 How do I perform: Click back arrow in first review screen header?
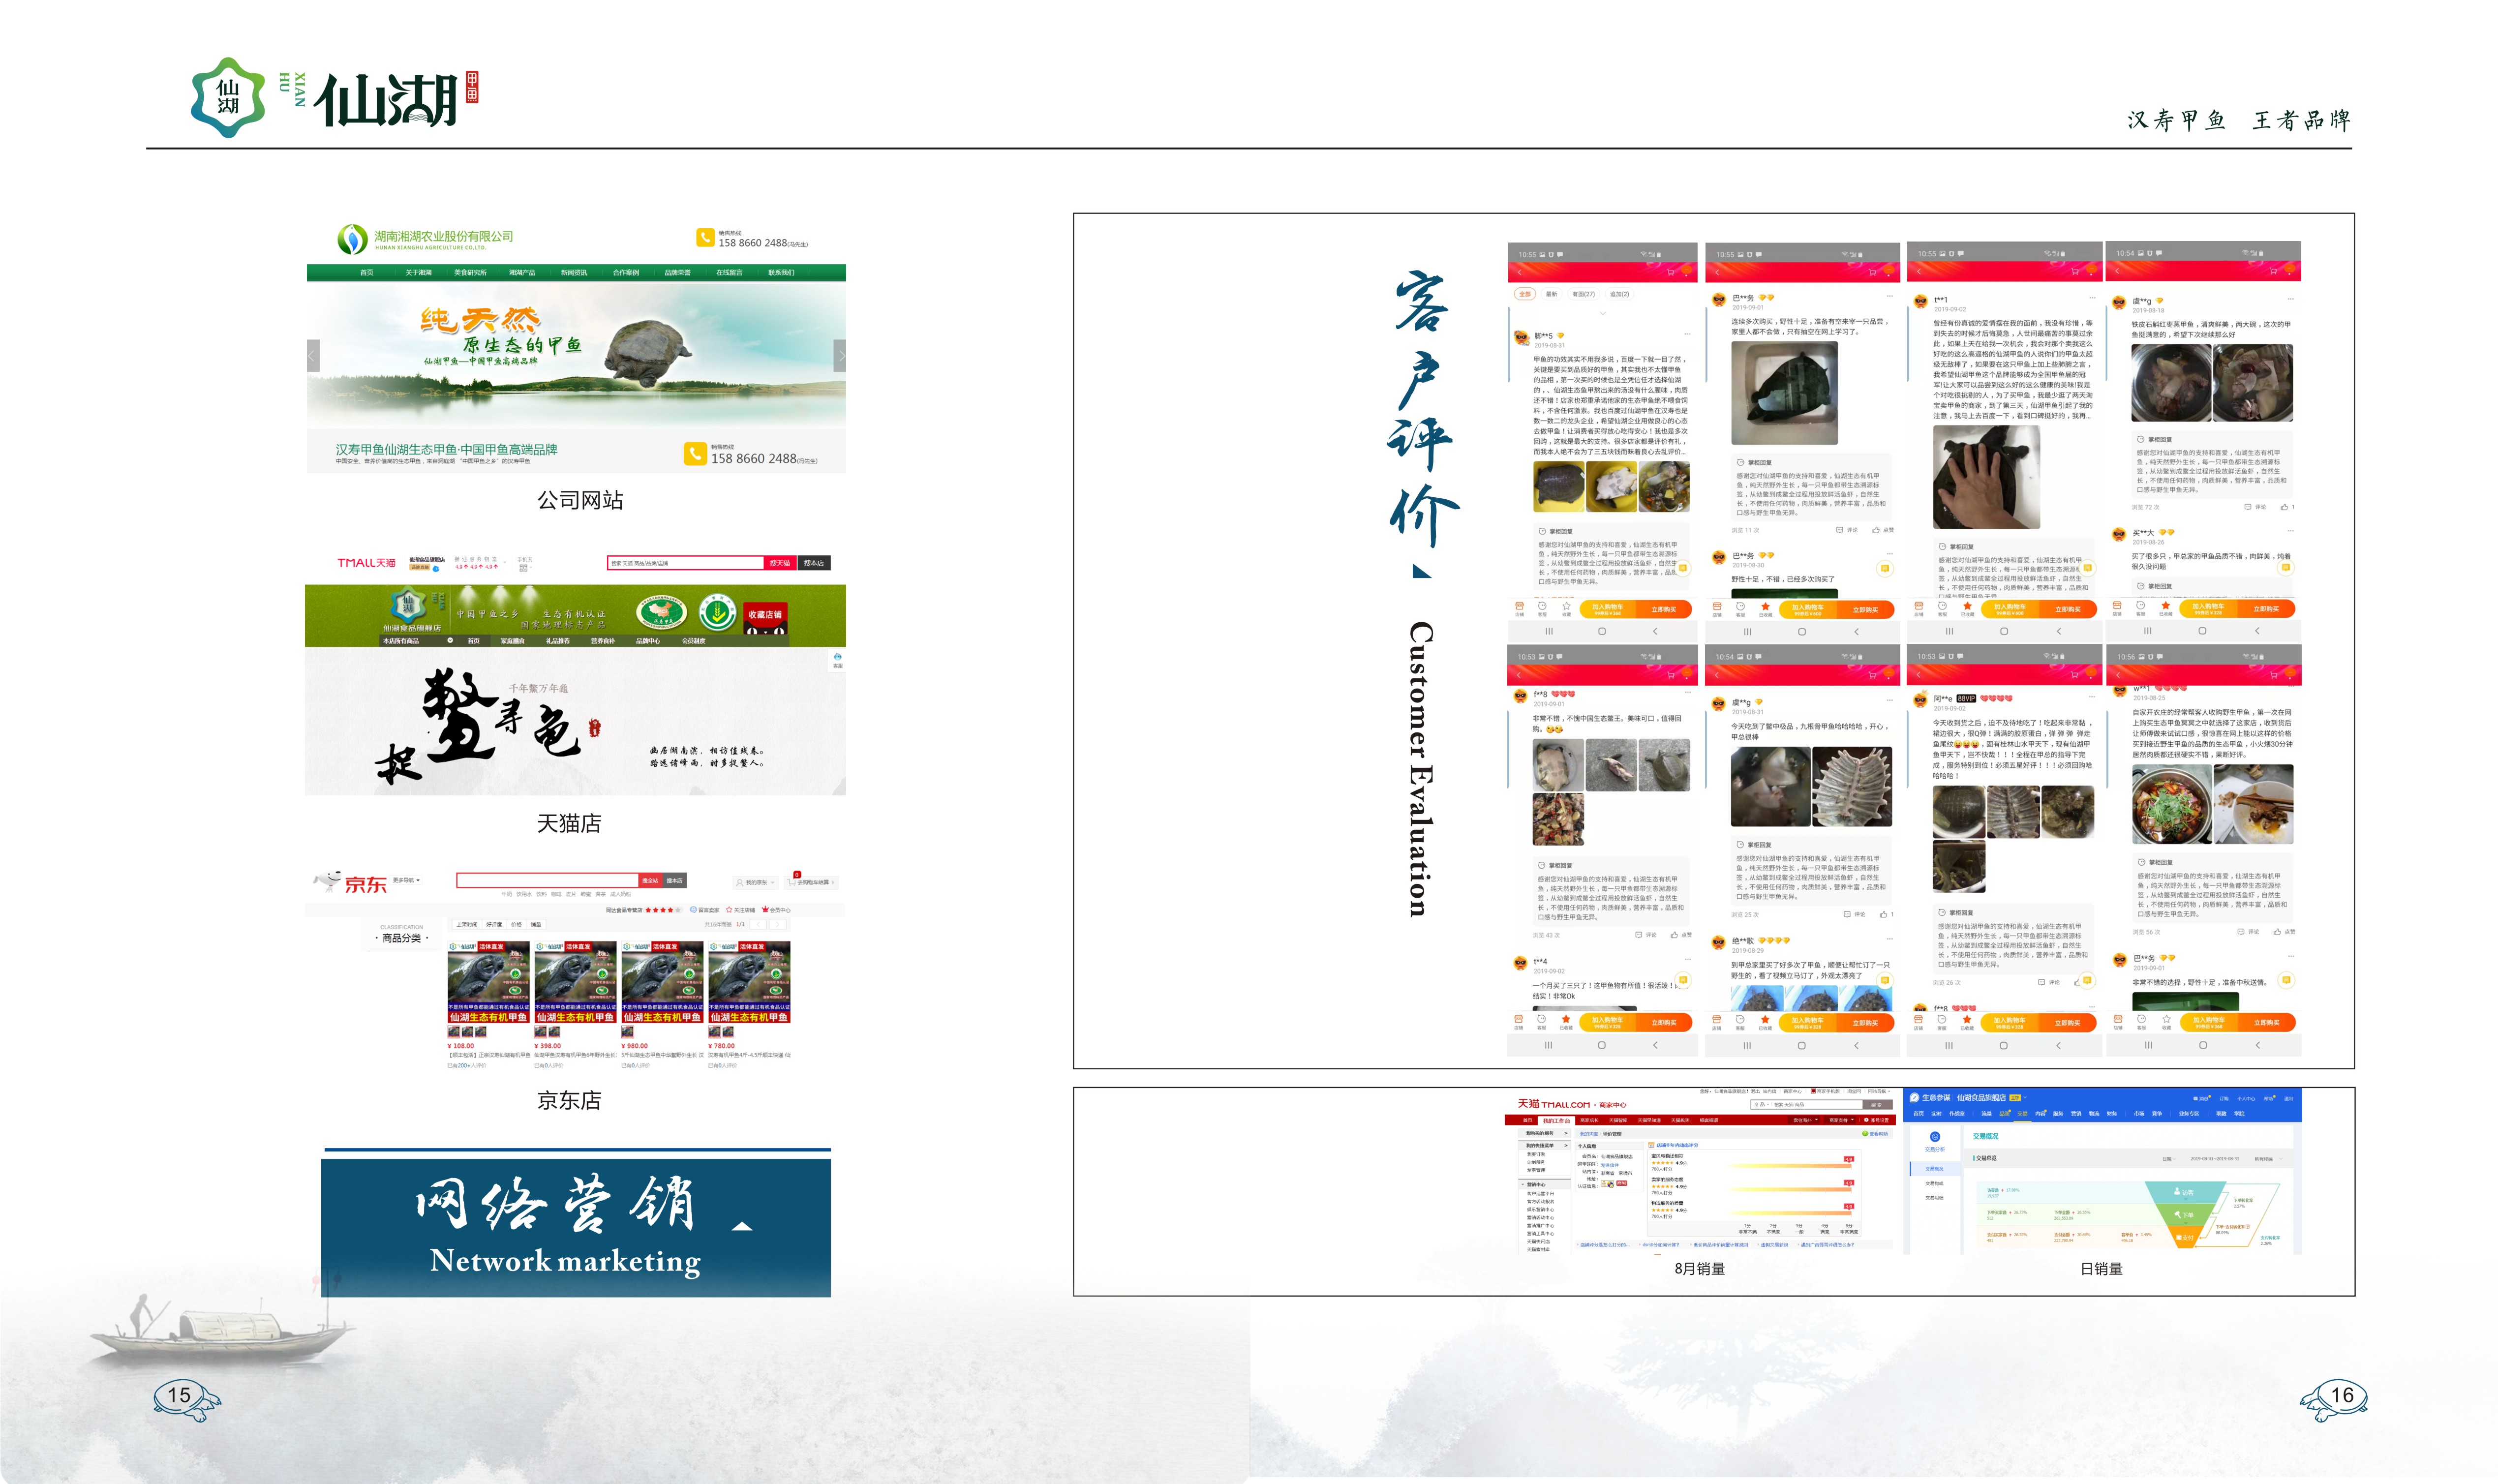click(1521, 272)
